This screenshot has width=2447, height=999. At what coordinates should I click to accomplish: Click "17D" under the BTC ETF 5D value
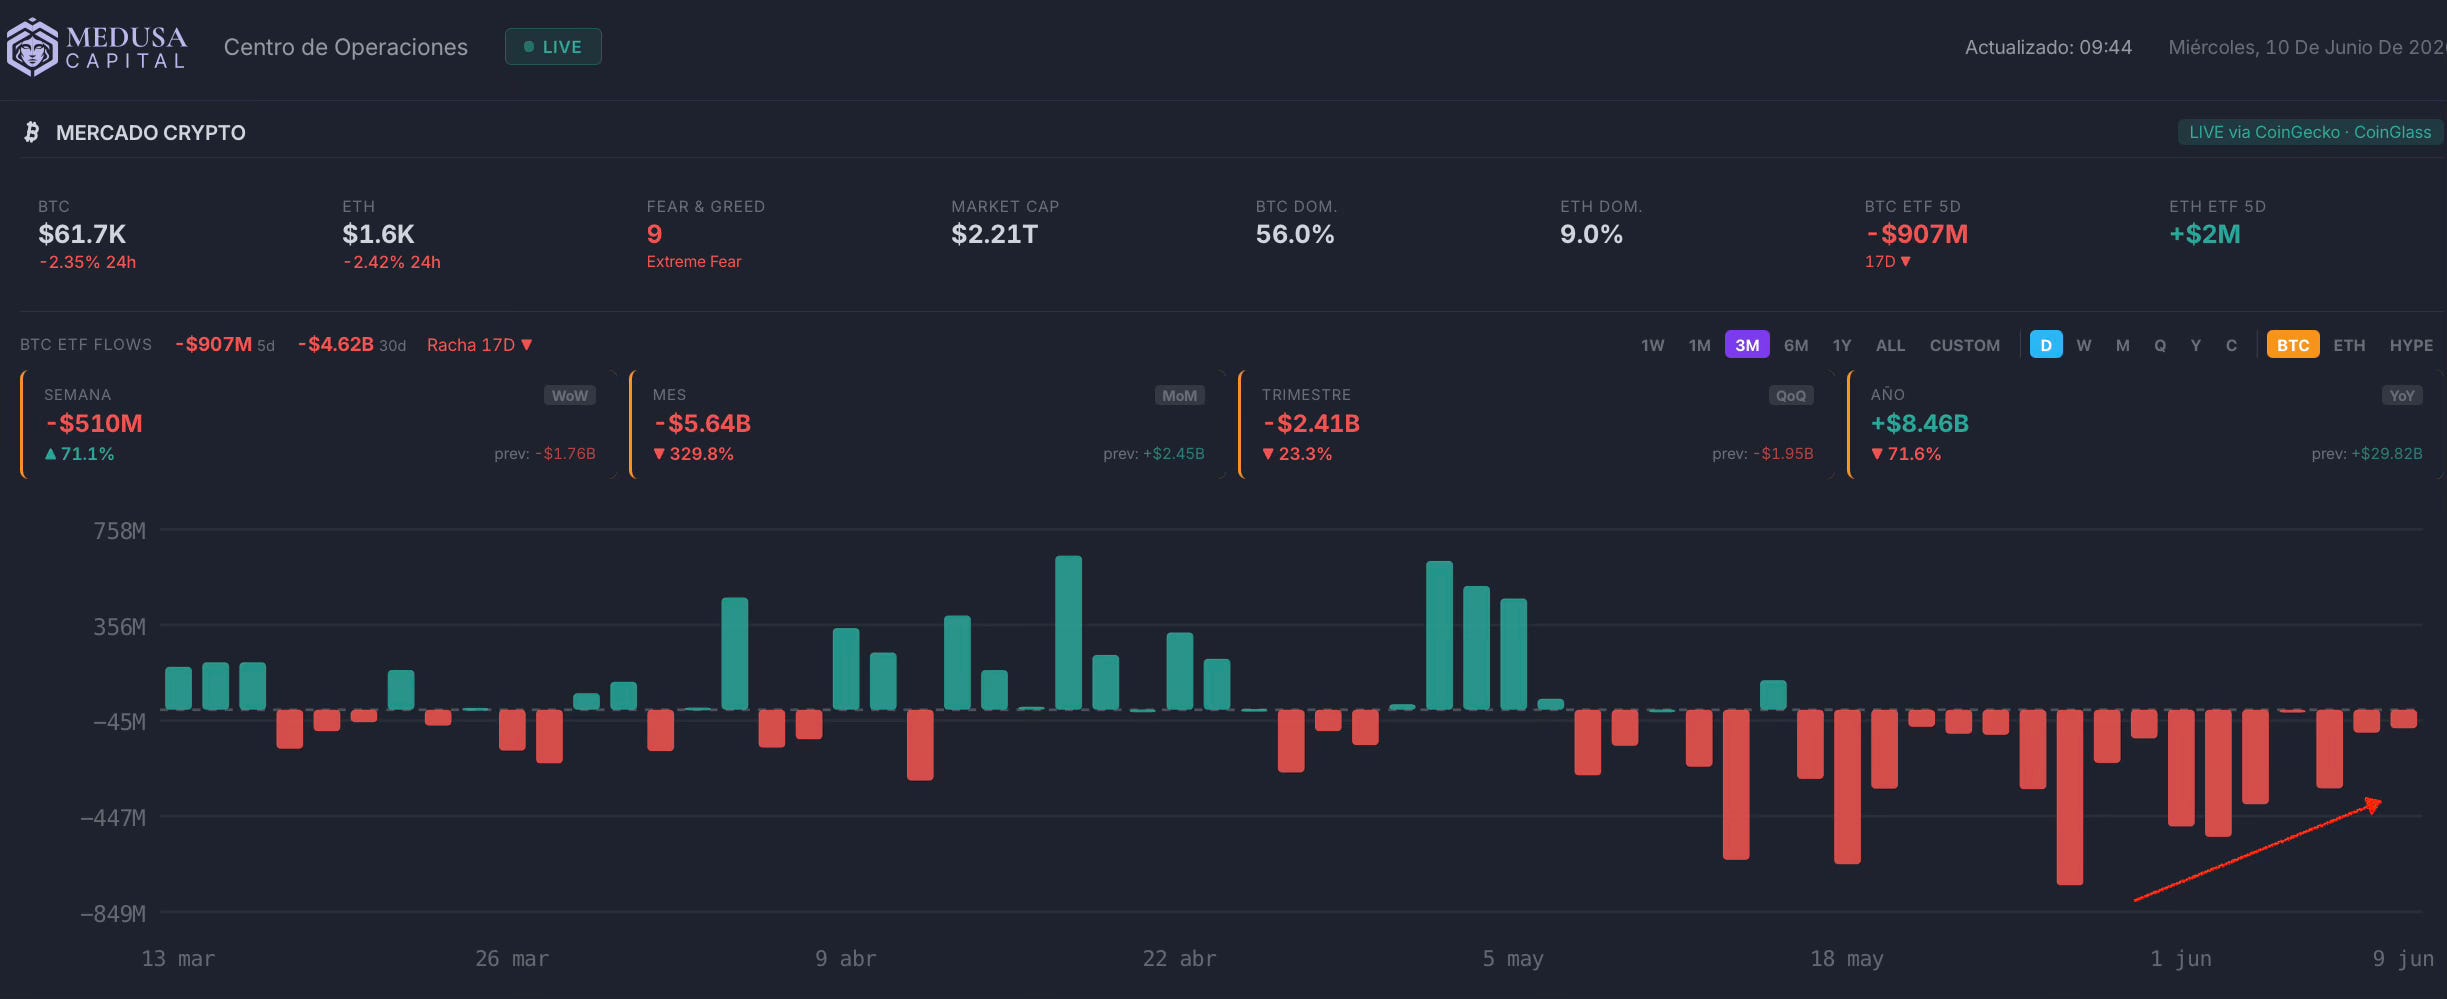tap(1888, 262)
